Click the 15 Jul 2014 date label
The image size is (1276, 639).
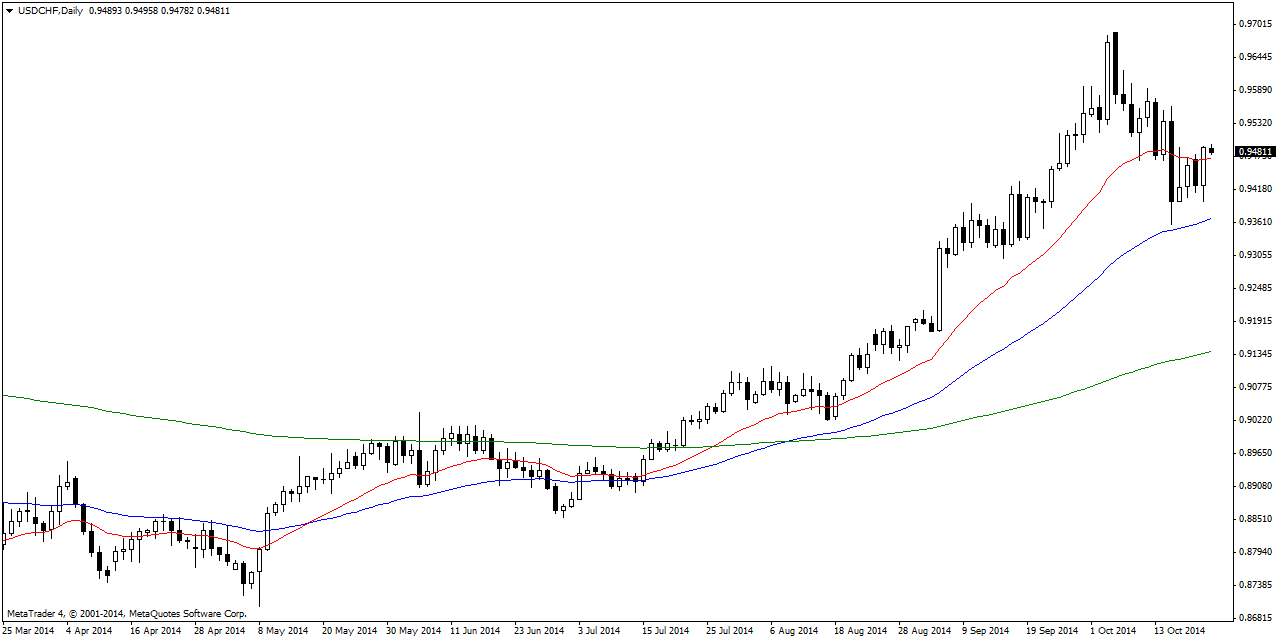pyautogui.click(x=665, y=631)
